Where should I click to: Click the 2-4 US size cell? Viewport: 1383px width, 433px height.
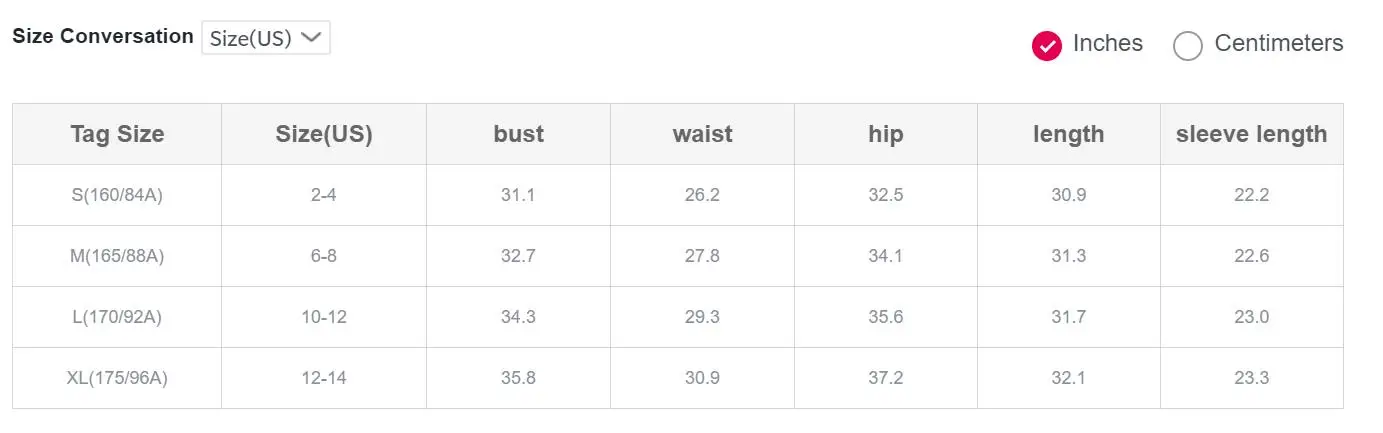coord(324,195)
